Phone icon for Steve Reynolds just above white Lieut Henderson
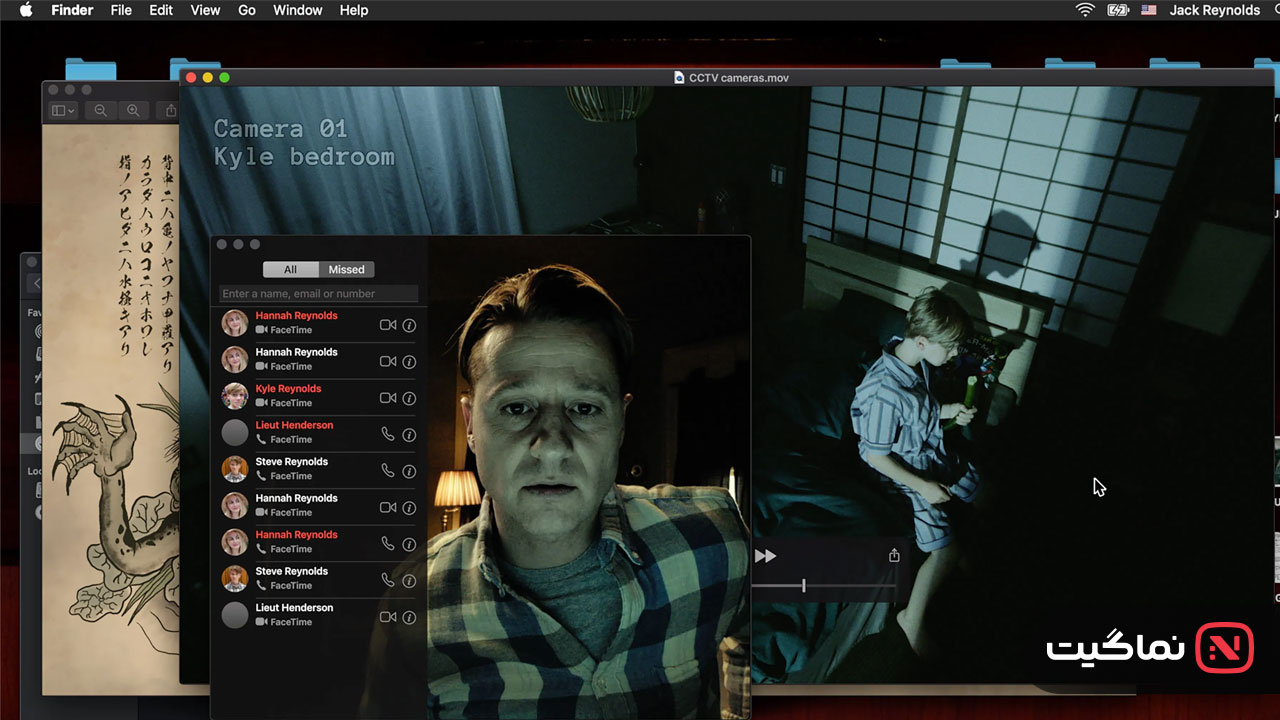The height and width of the screenshot is (720, 1280). point(388,580)
